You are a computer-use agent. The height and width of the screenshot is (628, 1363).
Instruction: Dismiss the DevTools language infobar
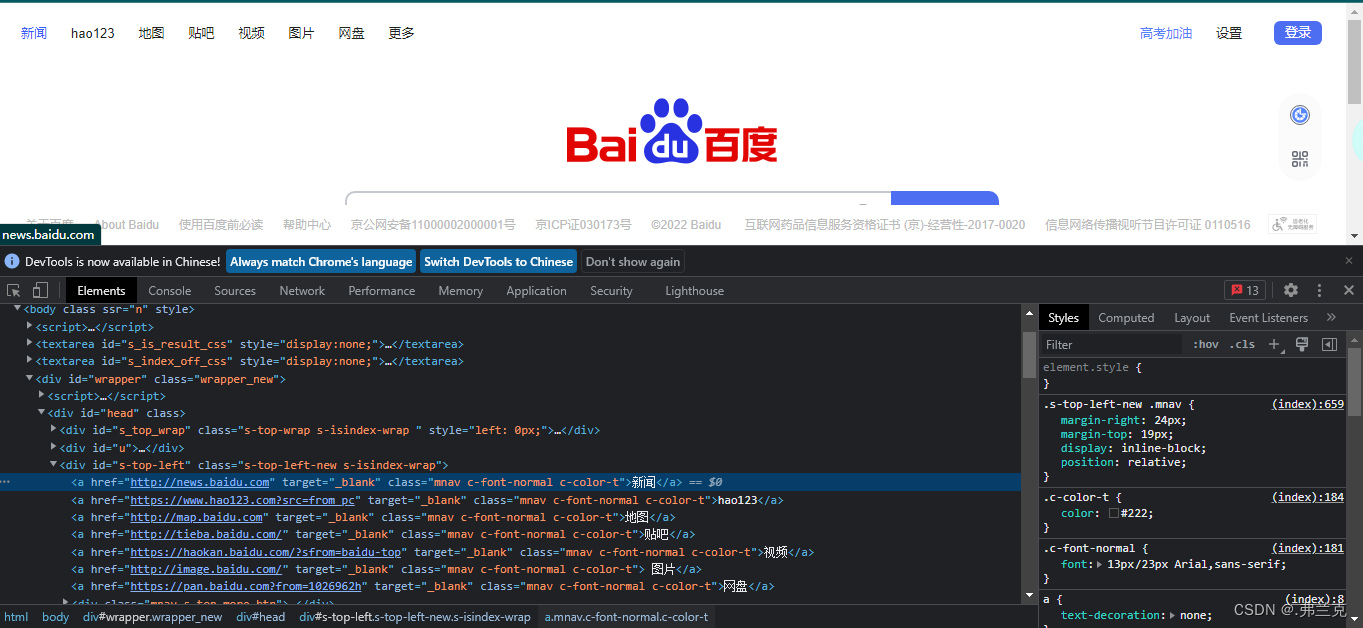pyautogui.click(x=1348, y=260)
